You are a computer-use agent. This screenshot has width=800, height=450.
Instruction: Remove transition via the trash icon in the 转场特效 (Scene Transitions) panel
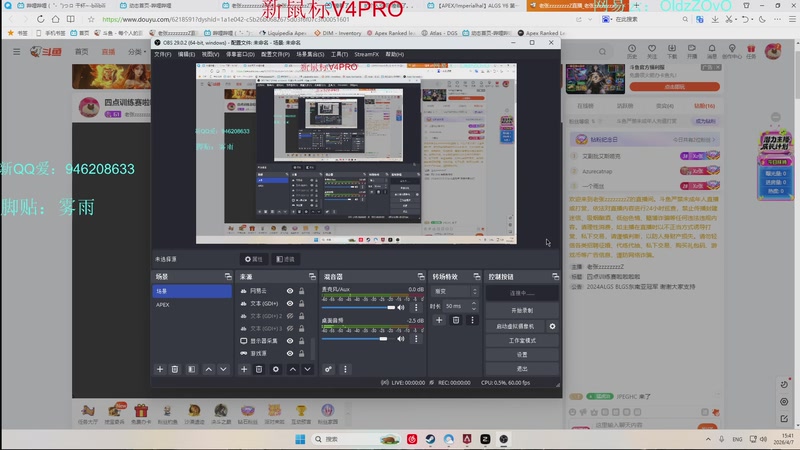coord(456,320)
